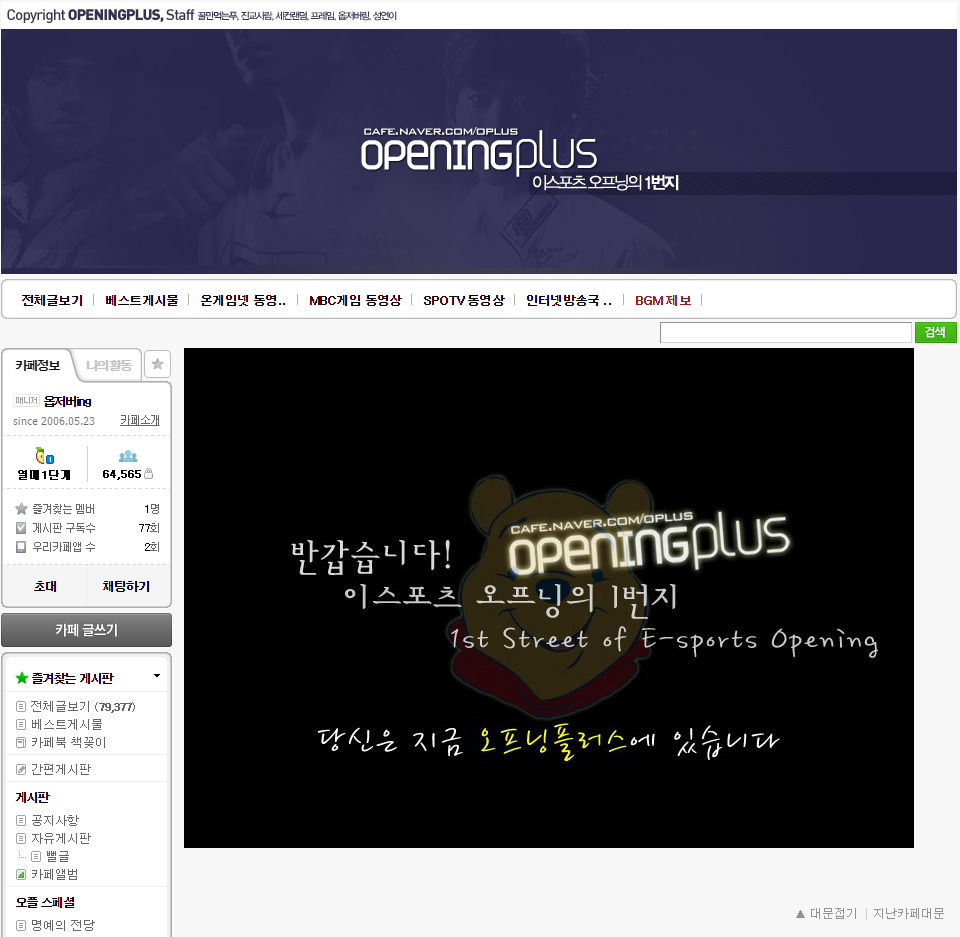The image size is (960, 937).
Task: Click the board icon next to 공지사항
Action: point(21,820)
